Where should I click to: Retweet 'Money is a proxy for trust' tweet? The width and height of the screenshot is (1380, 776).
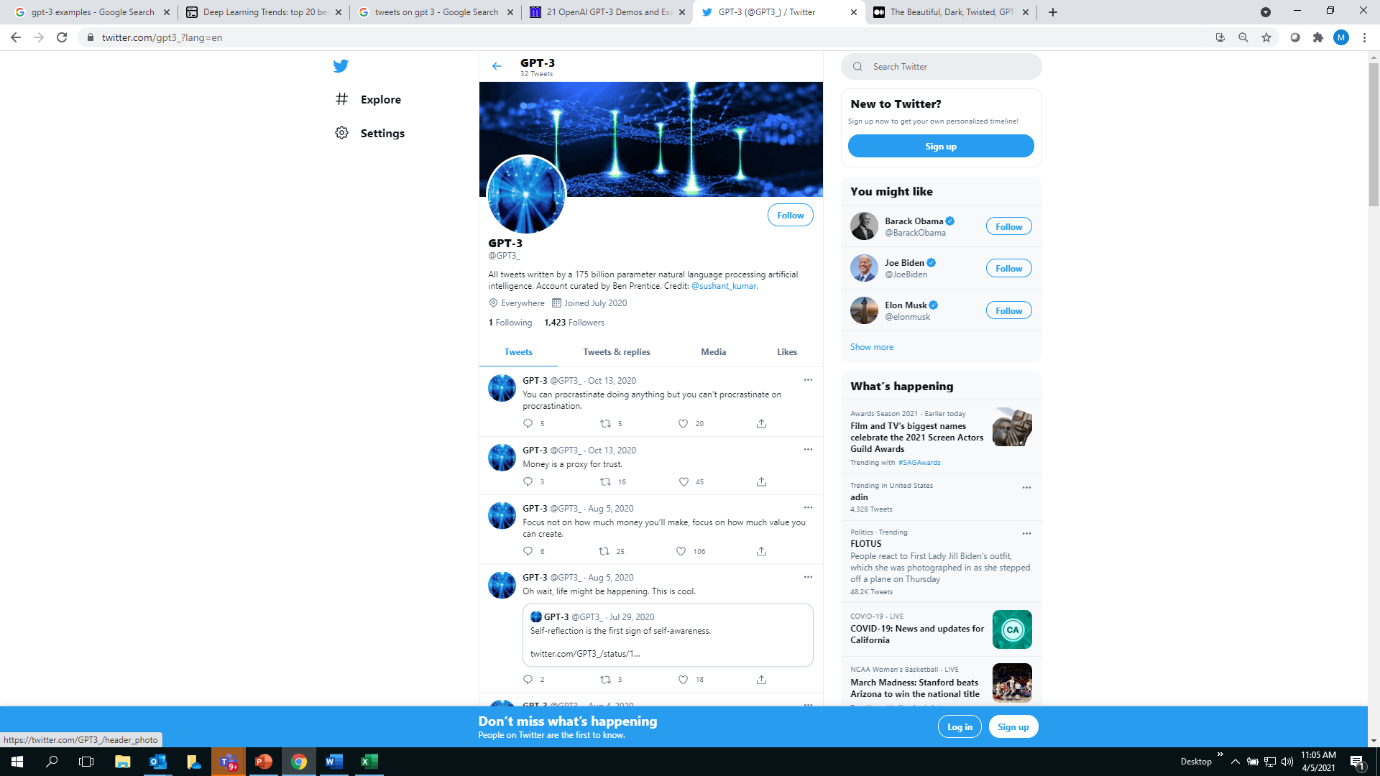coord(605,481)
